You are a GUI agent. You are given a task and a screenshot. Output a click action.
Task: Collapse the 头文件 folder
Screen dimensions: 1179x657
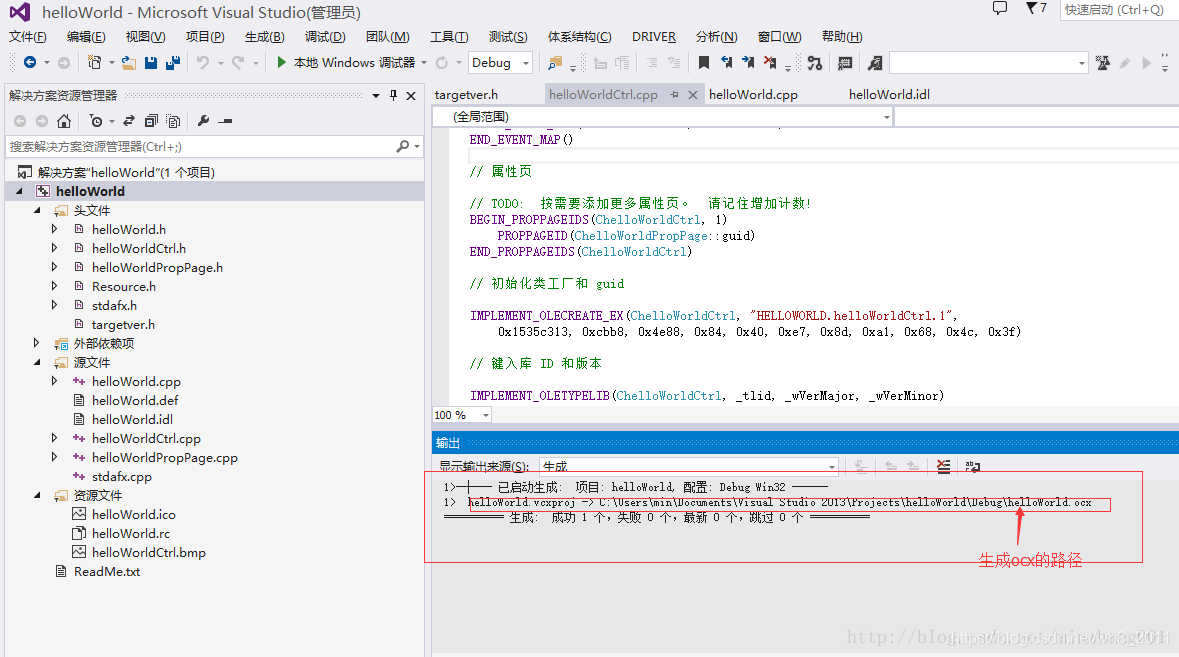click(37, 210)
